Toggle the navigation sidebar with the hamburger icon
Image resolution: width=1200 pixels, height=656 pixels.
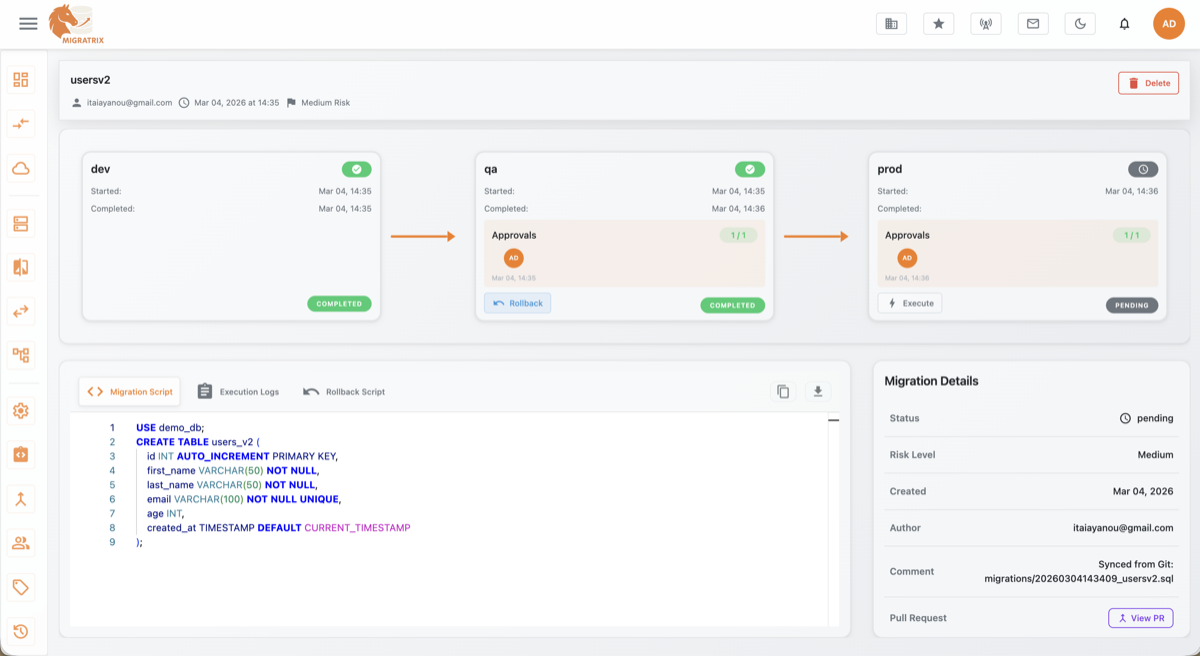pos(27,23)
